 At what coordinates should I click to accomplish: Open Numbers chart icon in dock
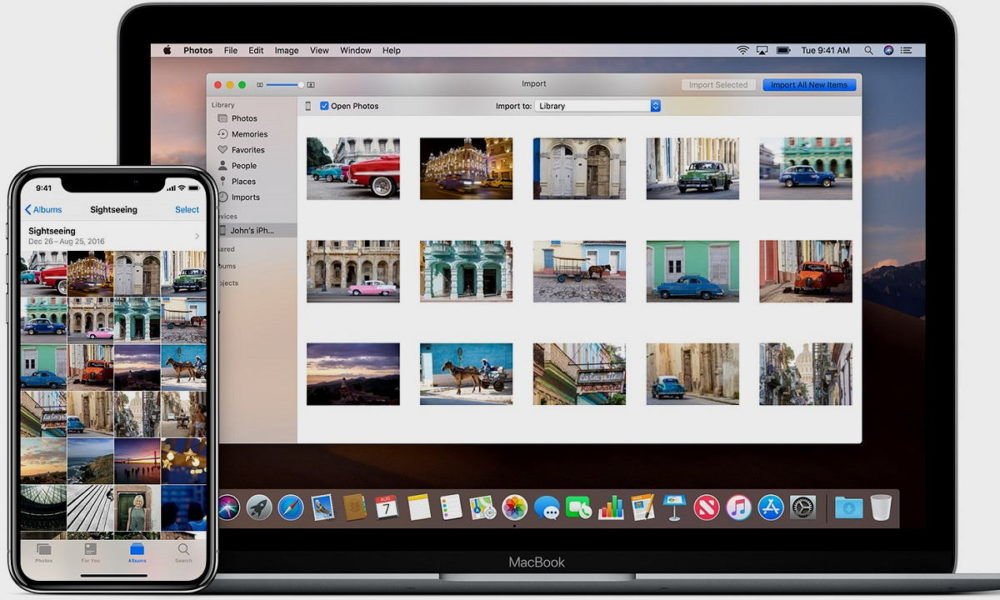[x=611, y=508]
